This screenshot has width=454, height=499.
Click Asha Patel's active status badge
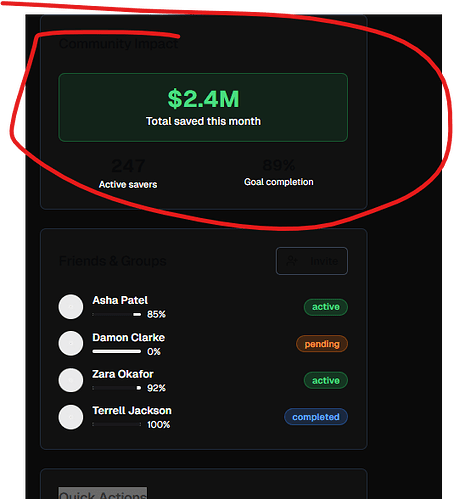click(x=326, y=307)
